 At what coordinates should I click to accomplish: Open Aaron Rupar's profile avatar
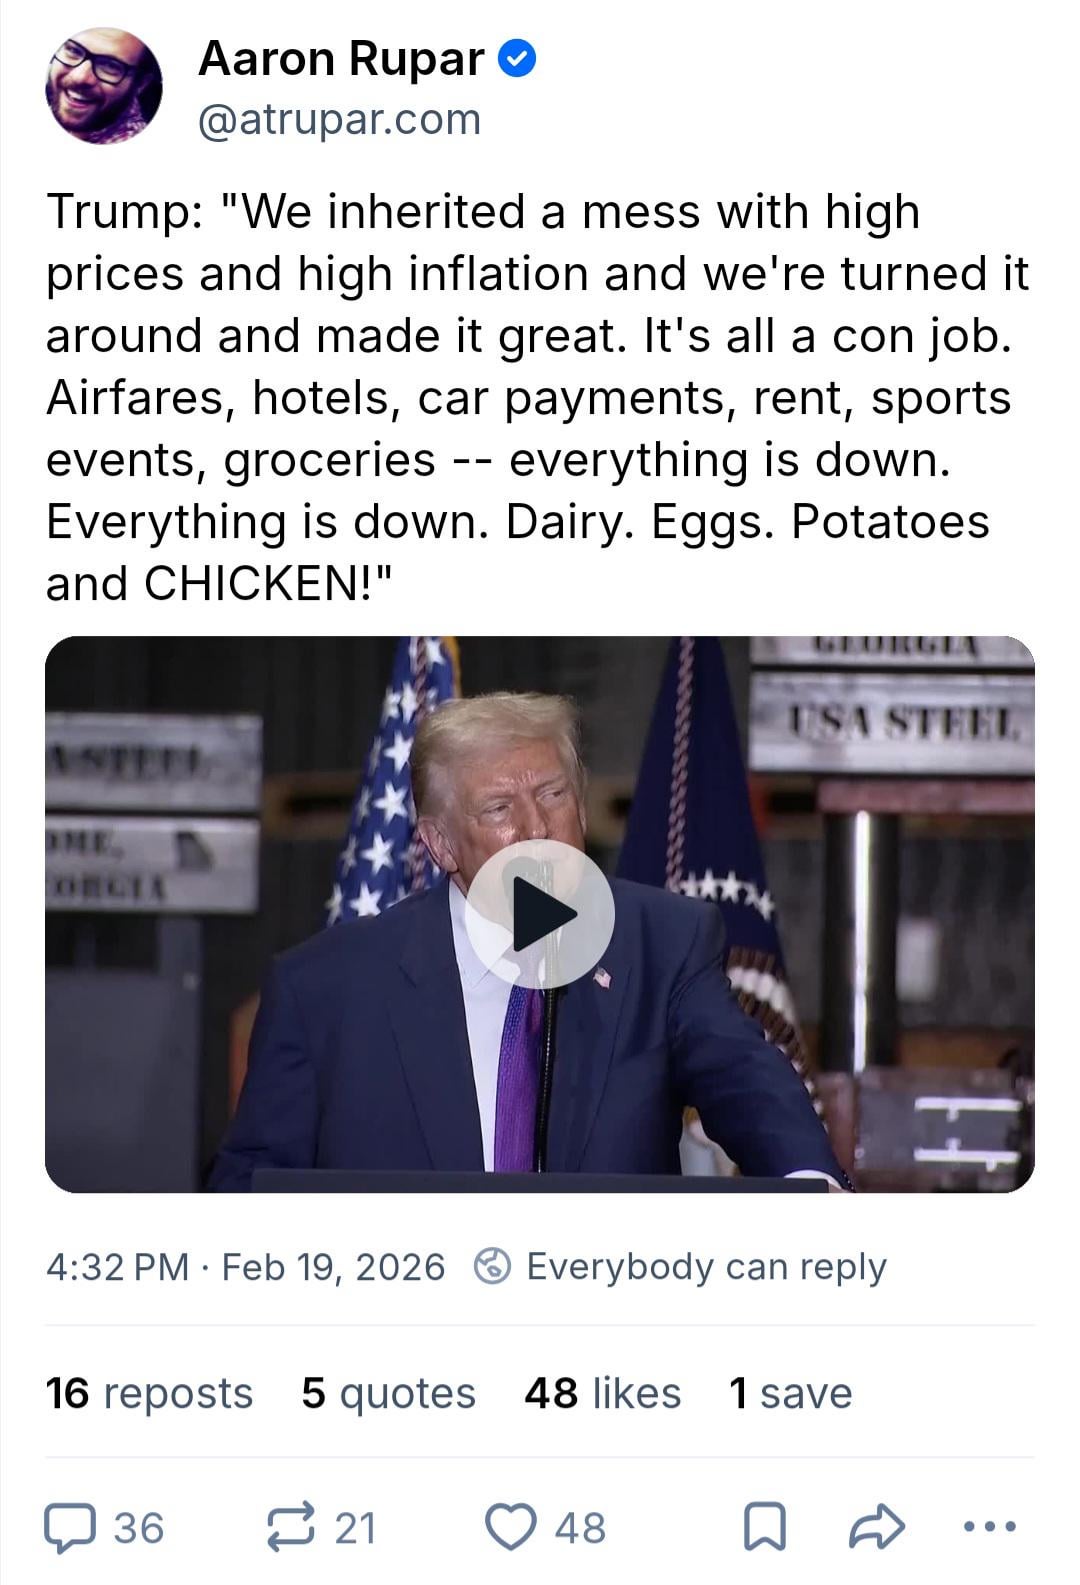coord(103,86)
